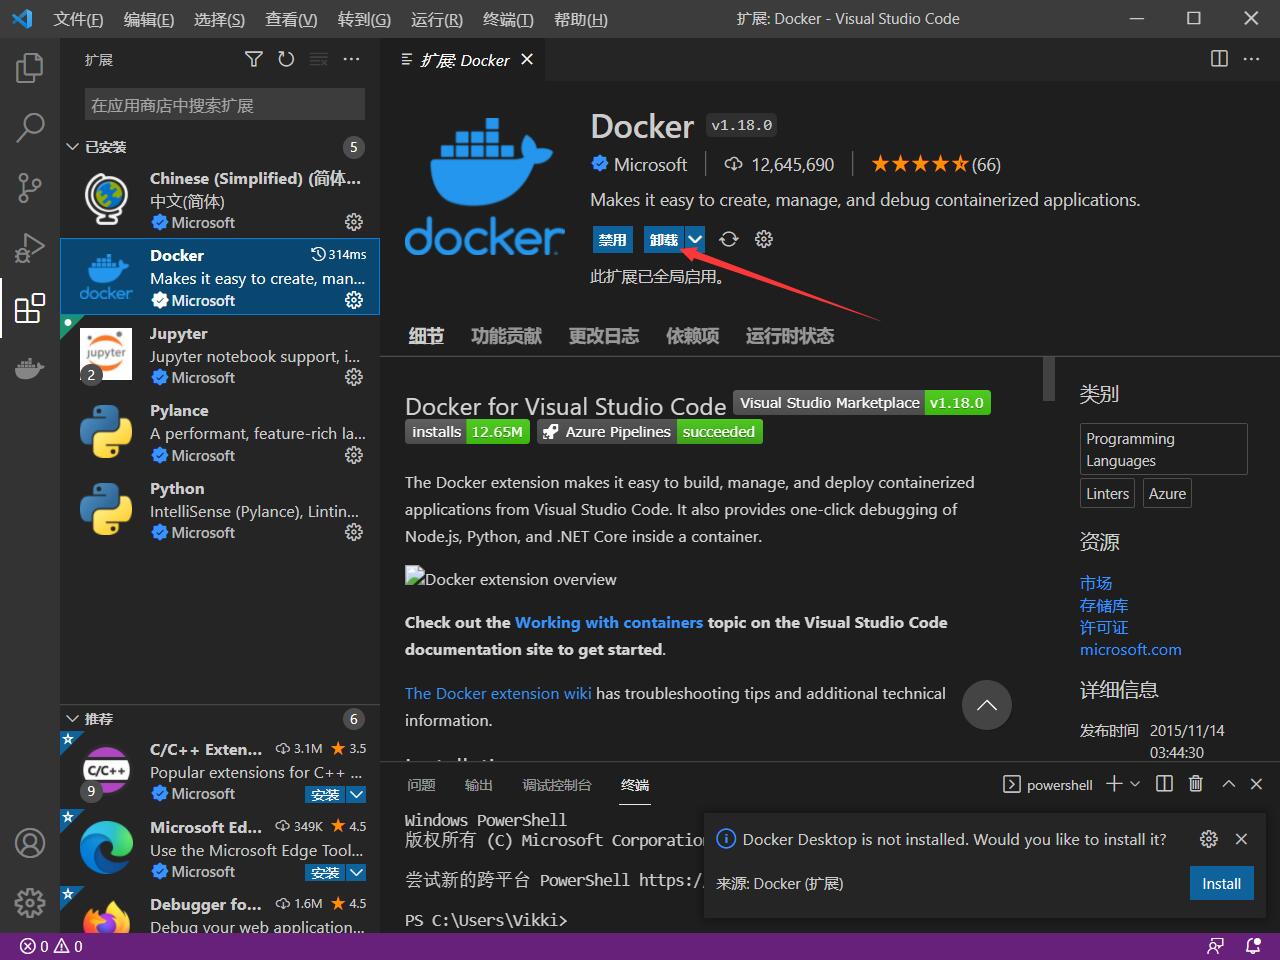The image size is (1280, 960).
Task: Split the terminal panel
Action: coord(1164,784)
